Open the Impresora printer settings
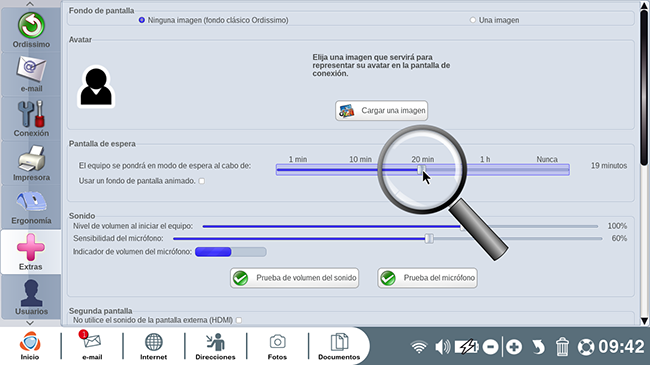The width and height of the screenshot is (650, 365). point(31,163)
